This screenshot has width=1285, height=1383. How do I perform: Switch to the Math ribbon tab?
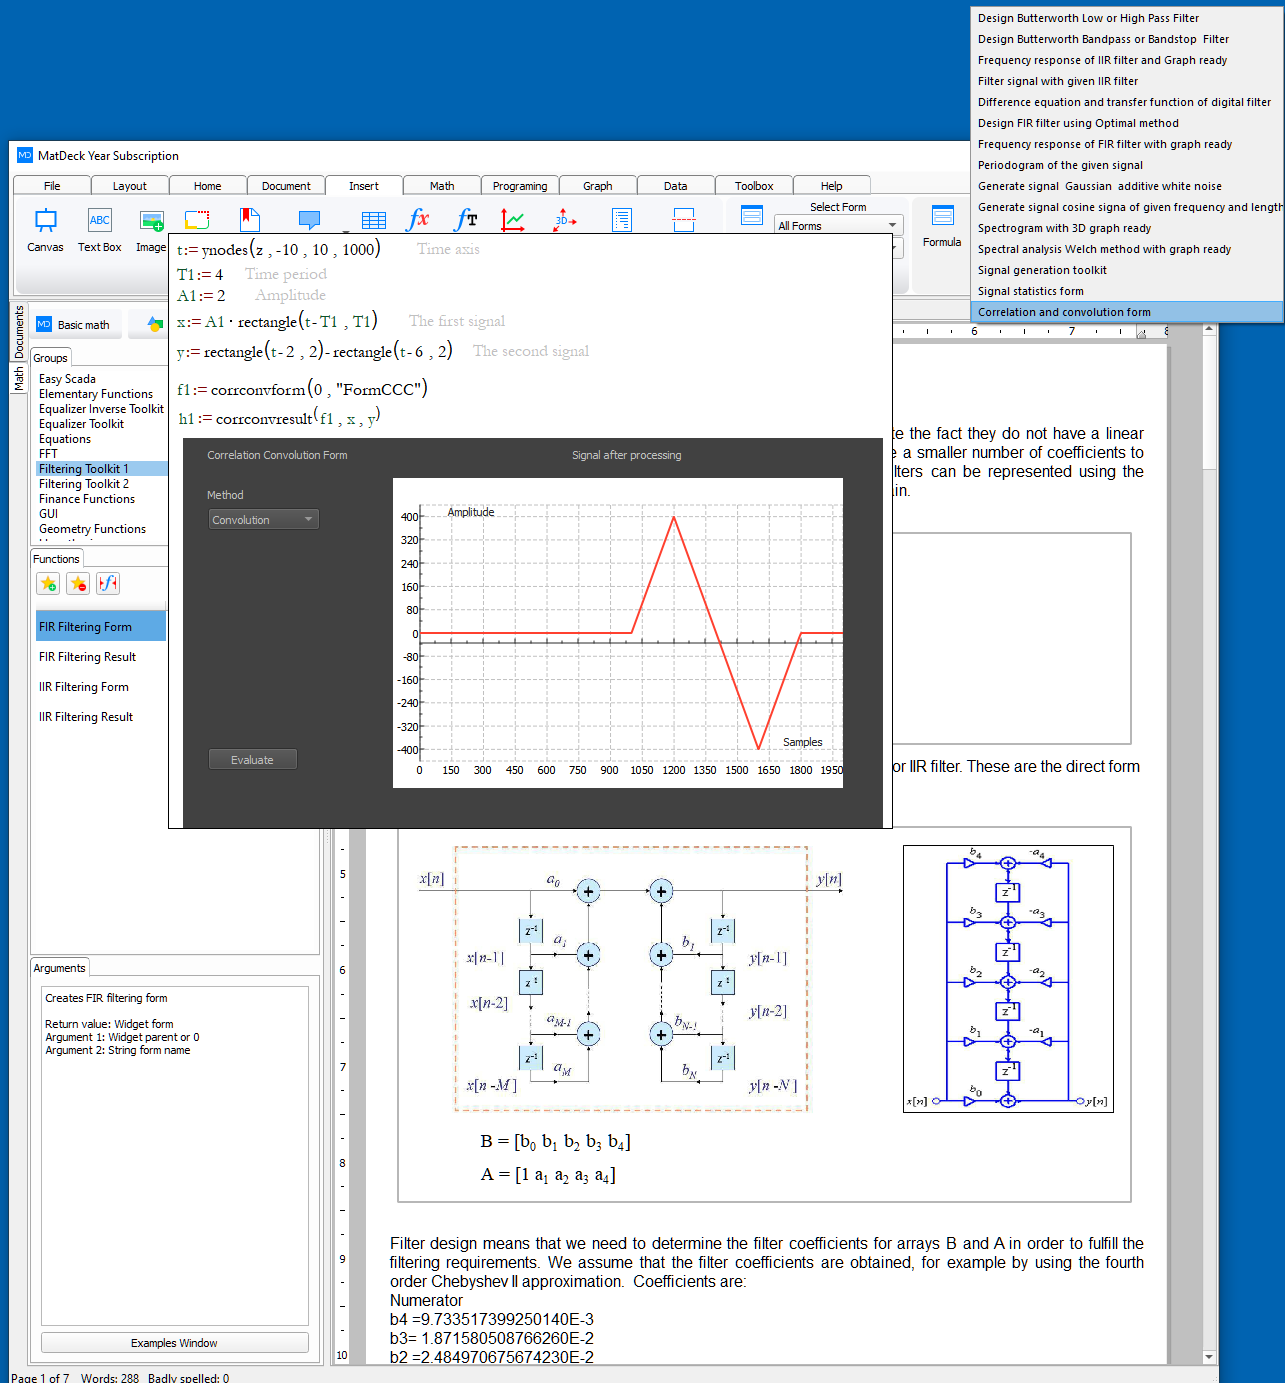(x=442, y=186)
